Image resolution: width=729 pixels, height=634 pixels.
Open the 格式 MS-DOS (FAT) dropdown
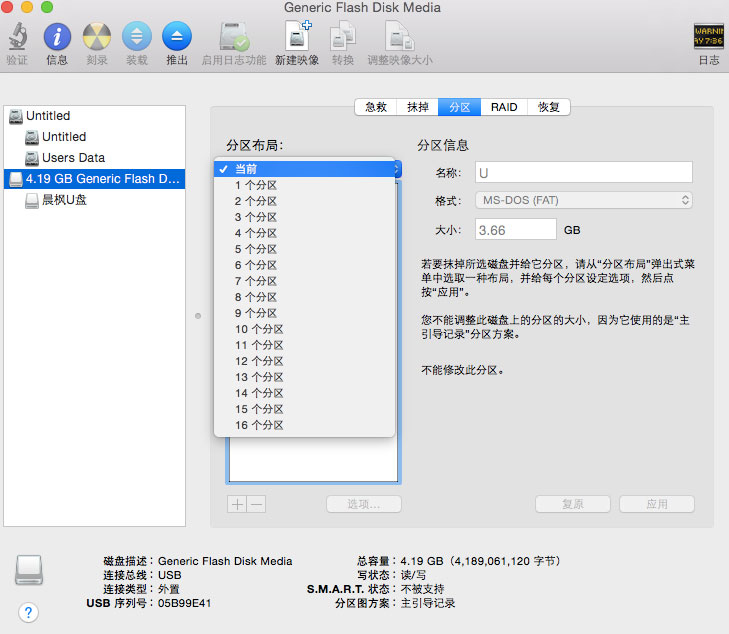tap(584, 201)
